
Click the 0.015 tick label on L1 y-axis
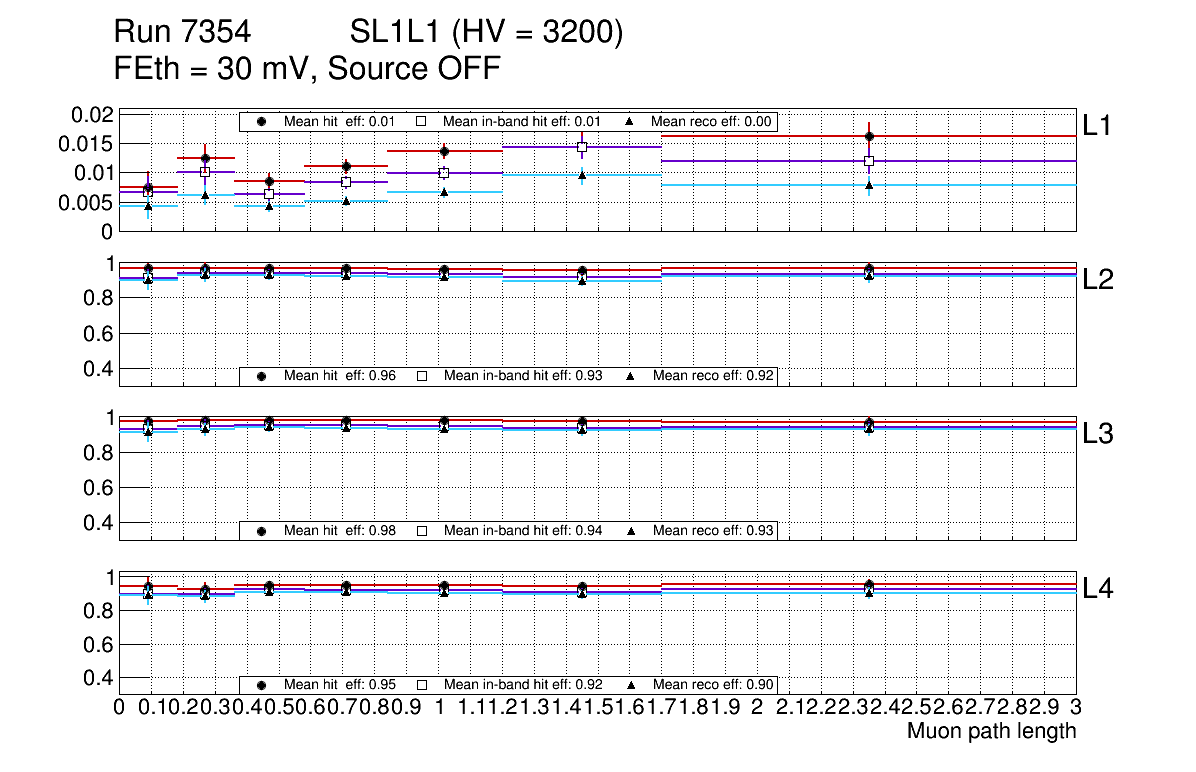94,144
